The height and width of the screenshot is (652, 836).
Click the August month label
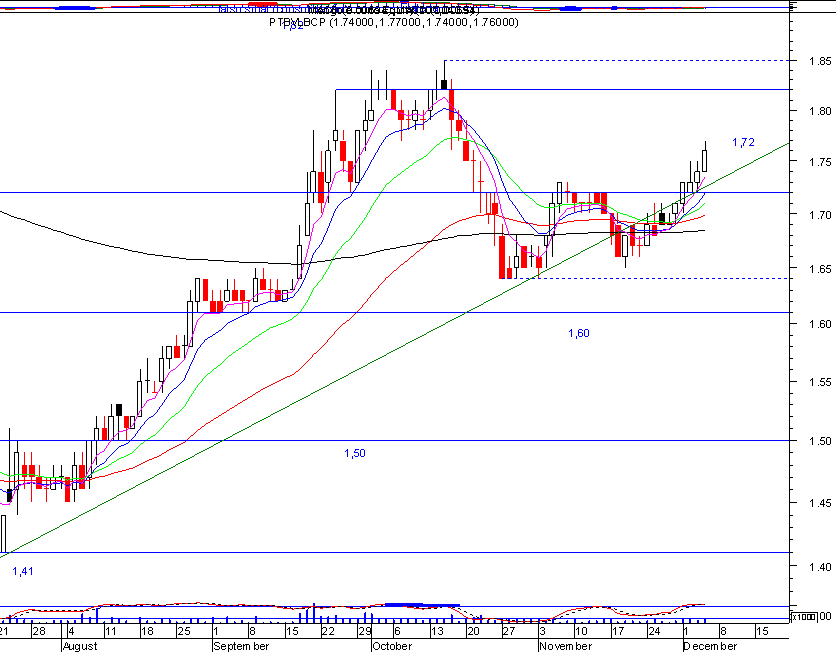point(80,646)
